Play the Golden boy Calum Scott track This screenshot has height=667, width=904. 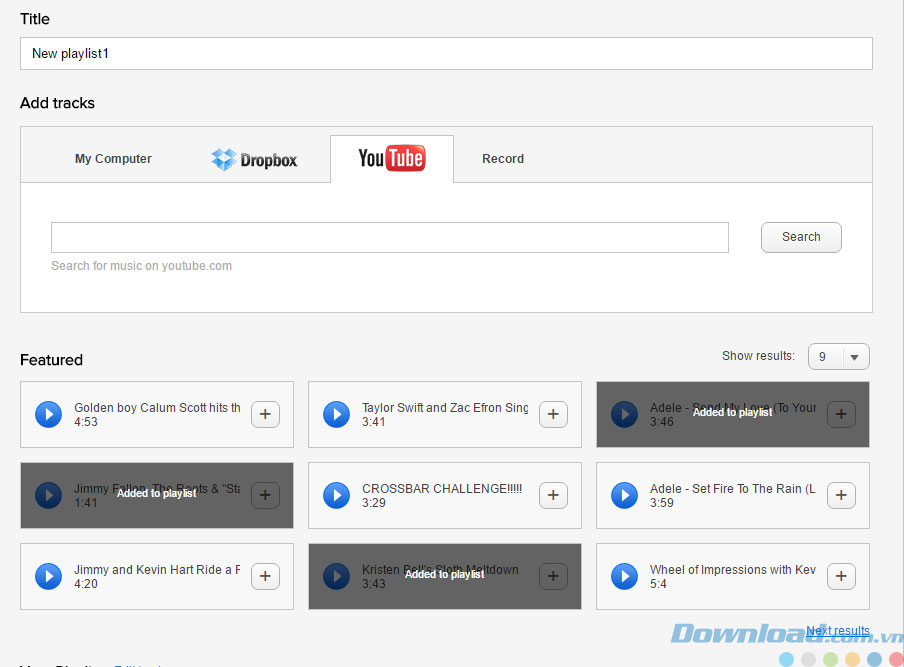[48, 414]
